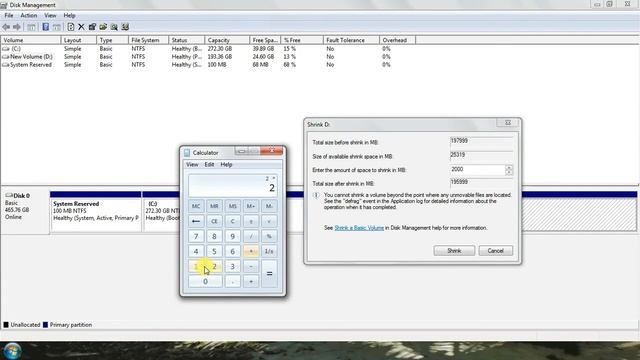640x360 pixels.
Task: Click the highlighted multiply button on Calculator
Action: (x=251, y=251)
